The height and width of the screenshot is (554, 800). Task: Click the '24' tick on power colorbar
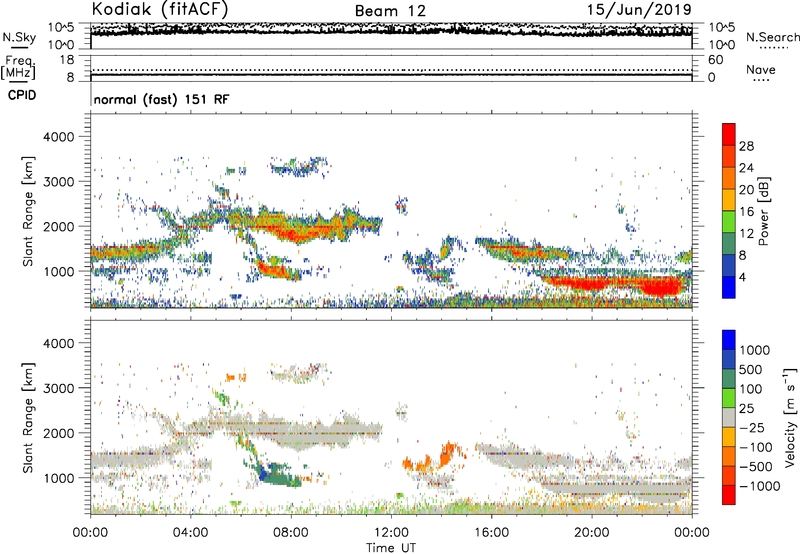coord(746,168)
